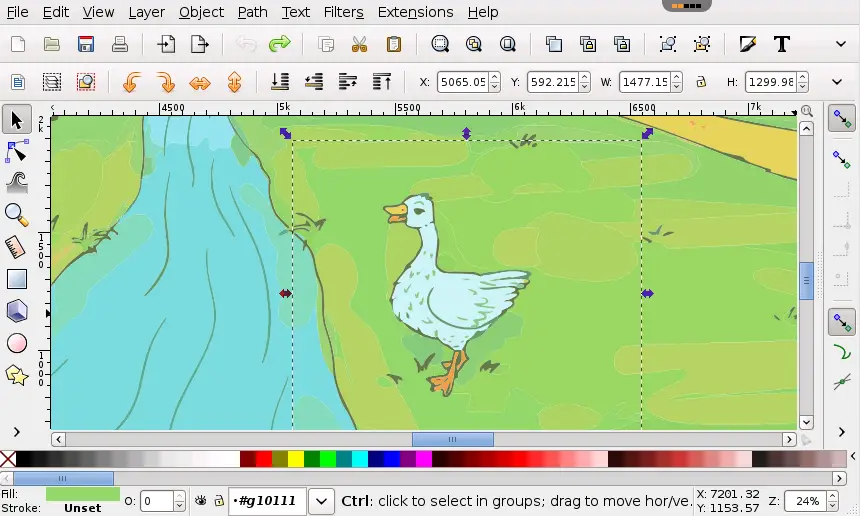This screenshot has height=516, width=860.
Task: Click the Unset stroke indicator
Action: 82,508
